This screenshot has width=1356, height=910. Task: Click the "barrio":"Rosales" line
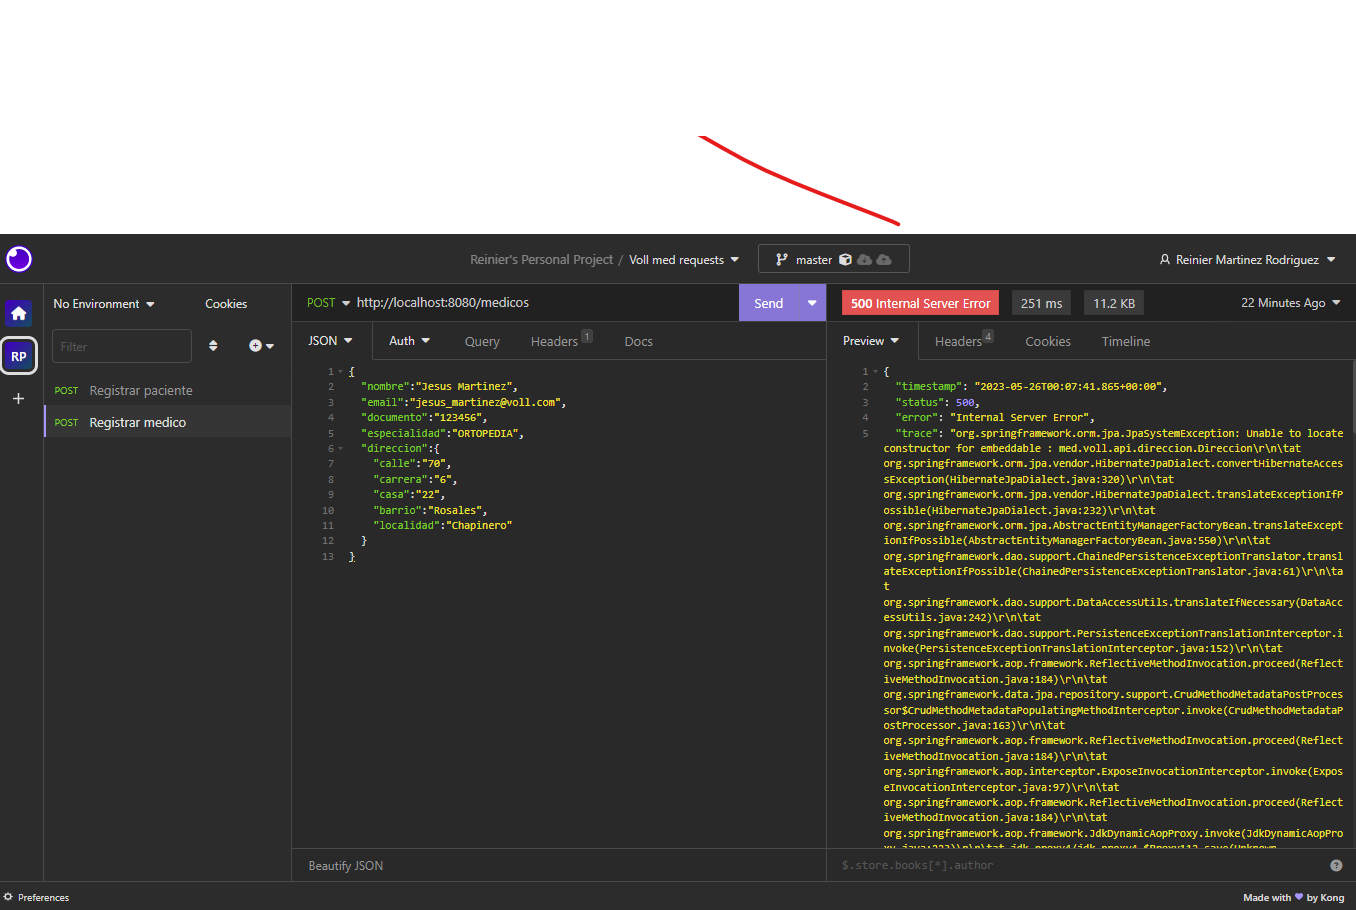tap(430, 511)
